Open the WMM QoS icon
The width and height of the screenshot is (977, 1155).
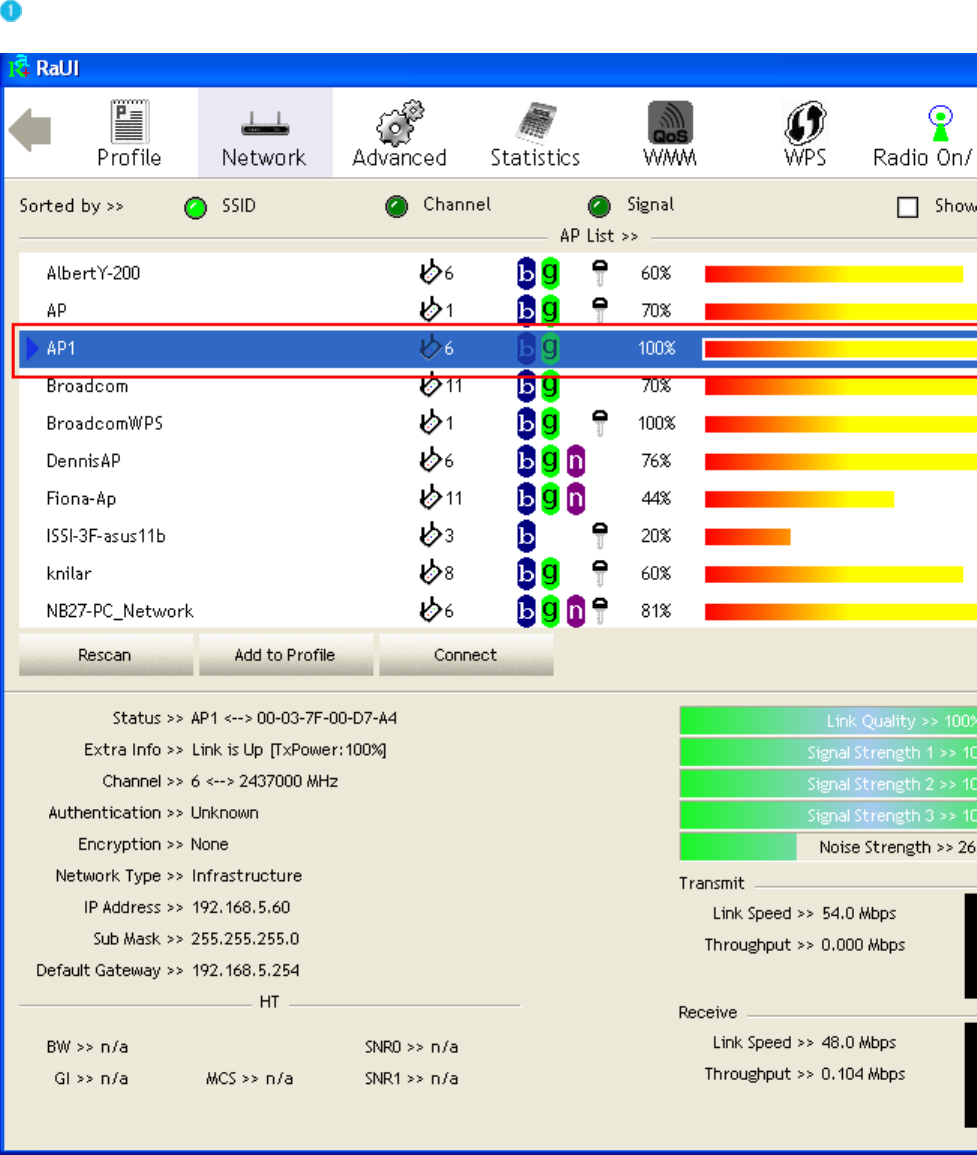pyautogui.click(x=670, y=122)
